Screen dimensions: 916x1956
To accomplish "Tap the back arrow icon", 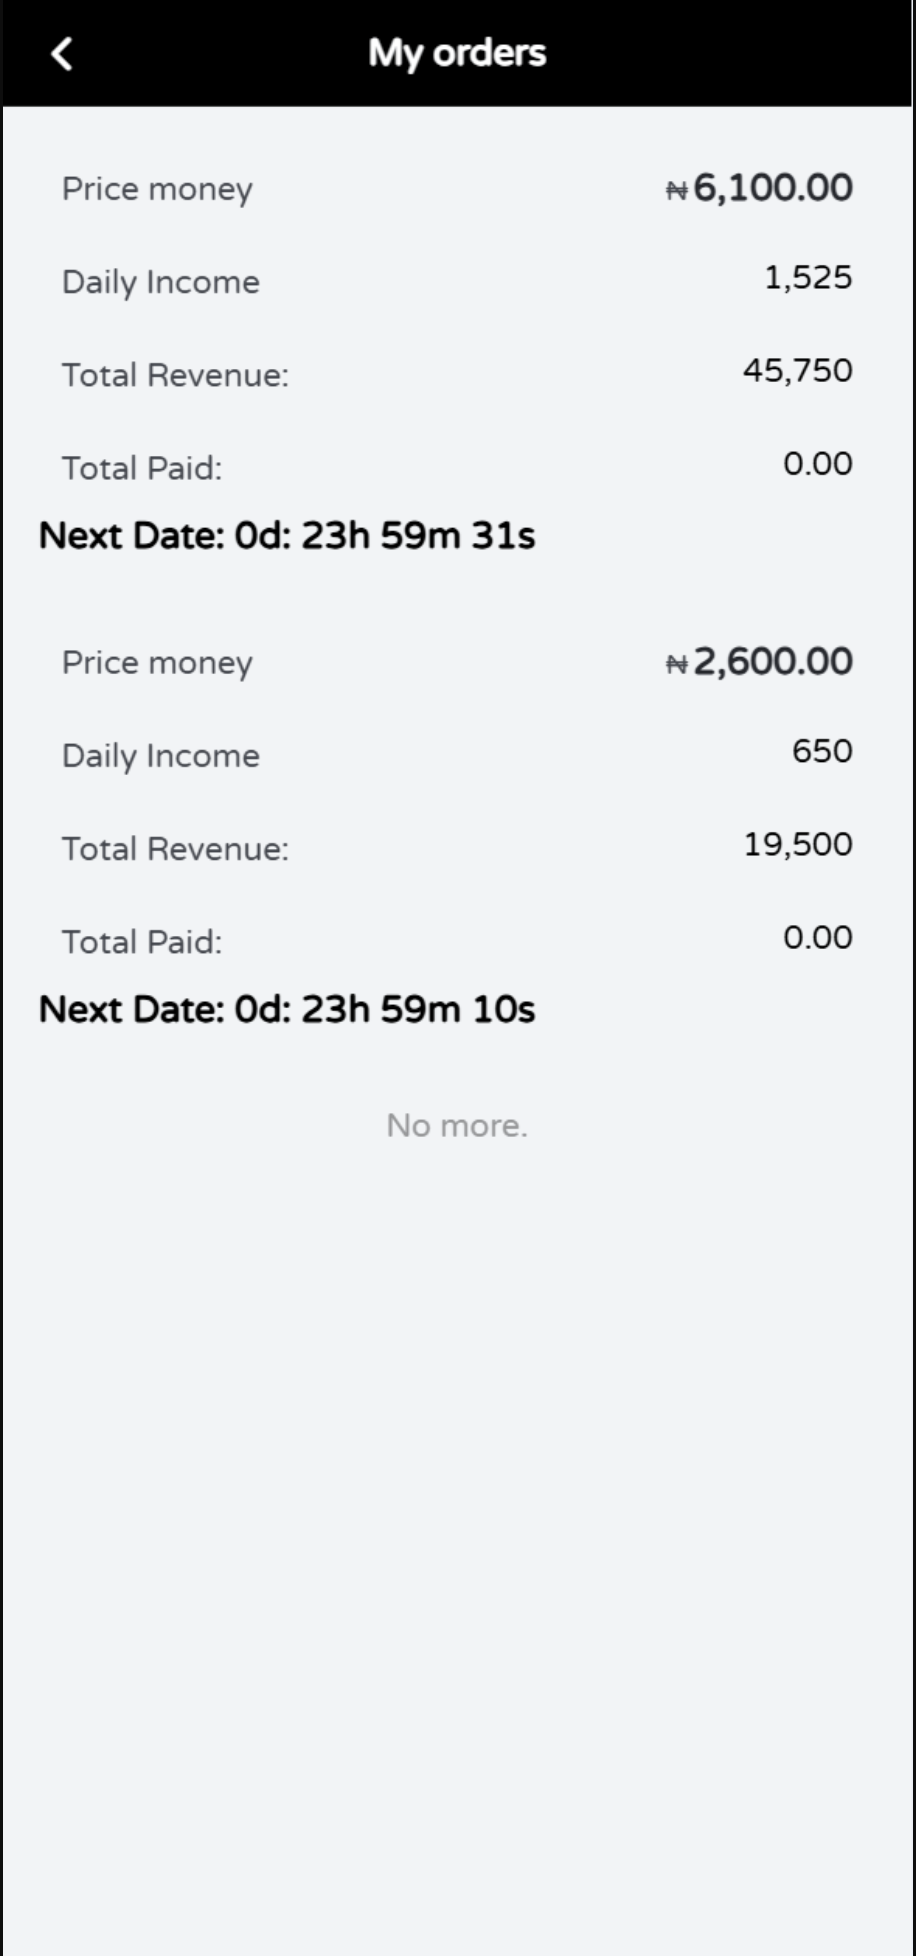I will [x=62, y=54].
